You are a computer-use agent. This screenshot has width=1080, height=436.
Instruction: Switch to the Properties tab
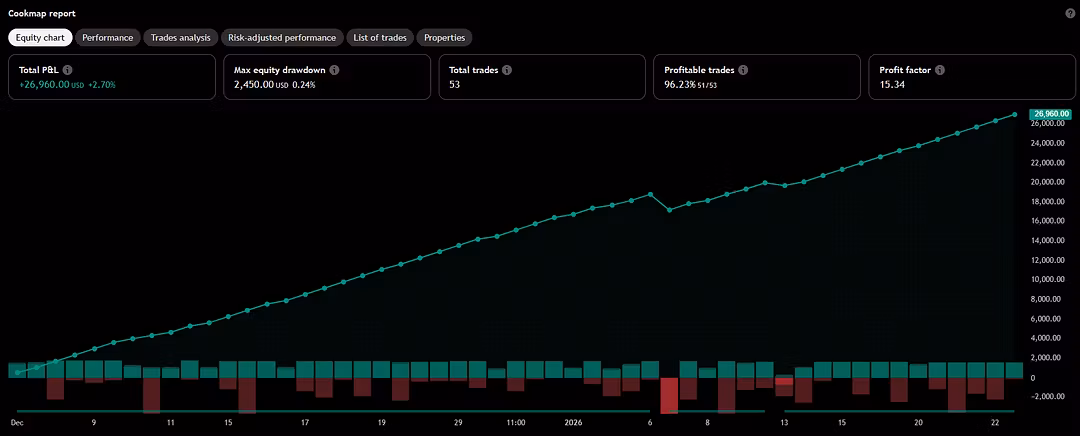pyautogui.click(x=445, y=37)
